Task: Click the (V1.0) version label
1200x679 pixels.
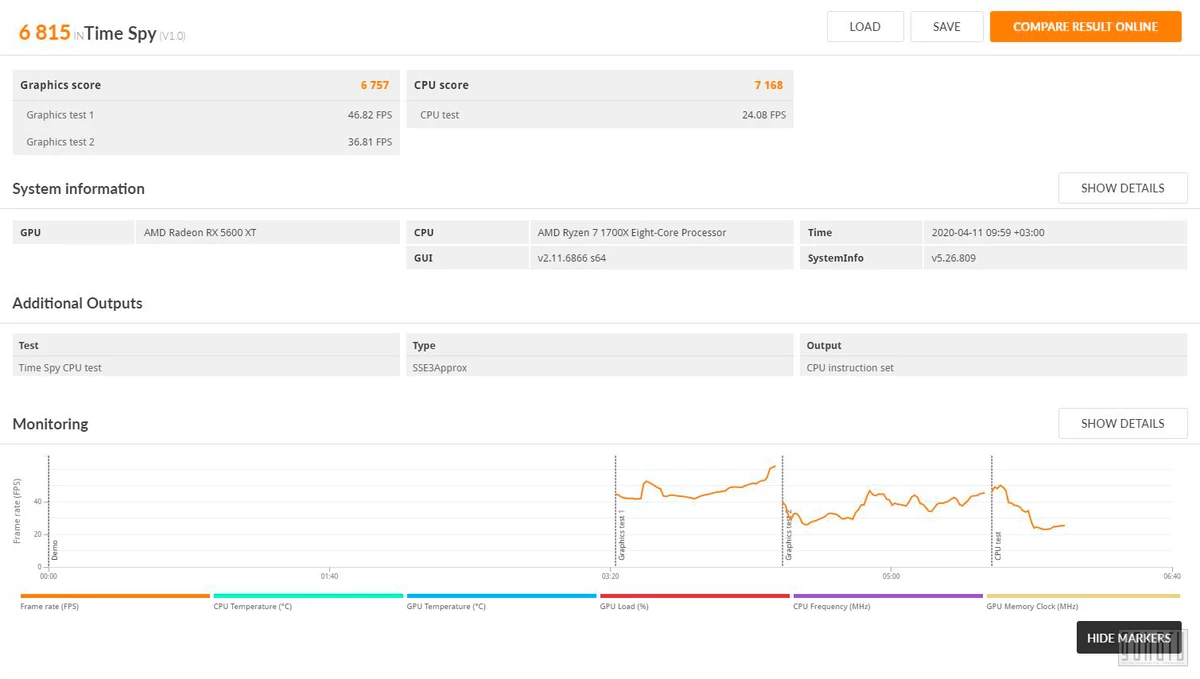Action: tap(172, 36)
